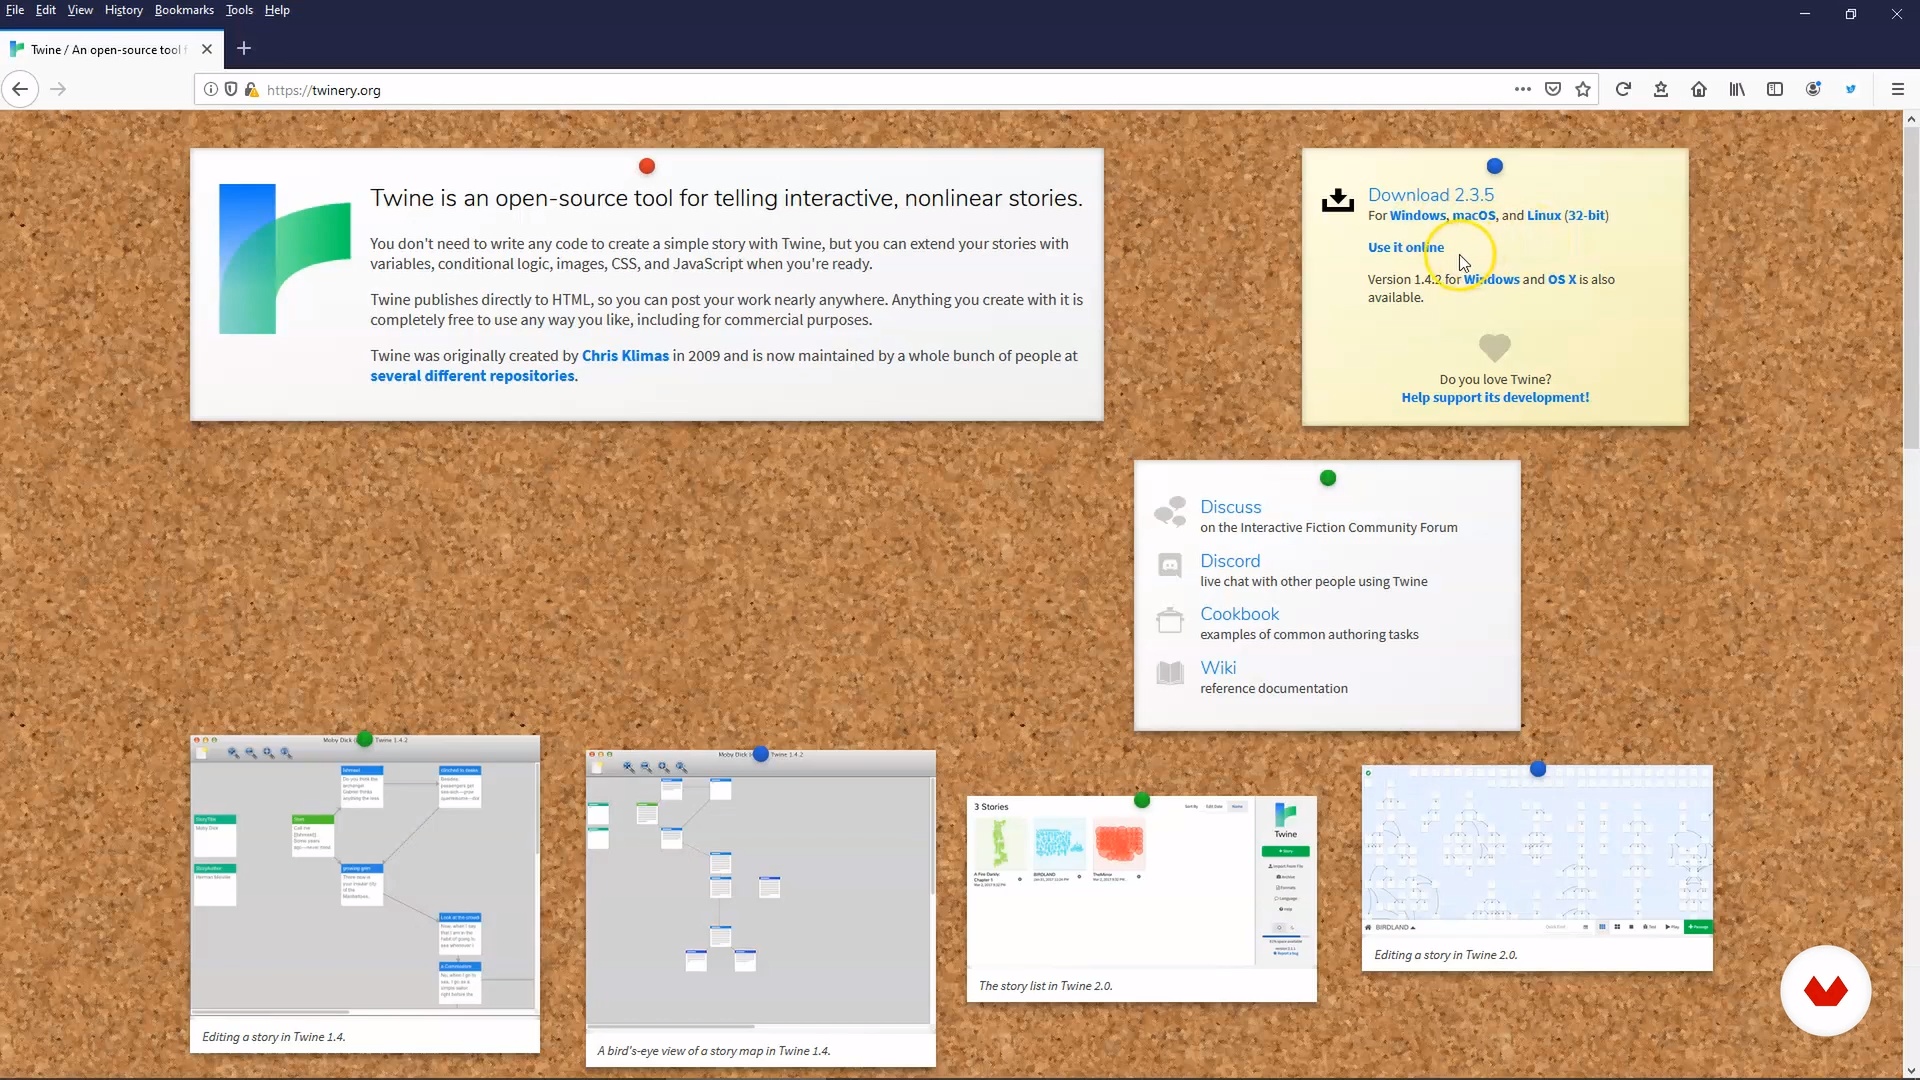Screen dimensions: 1920x1080
Task: Click the Chris Klimas link
Action: (x=625, y=355)
